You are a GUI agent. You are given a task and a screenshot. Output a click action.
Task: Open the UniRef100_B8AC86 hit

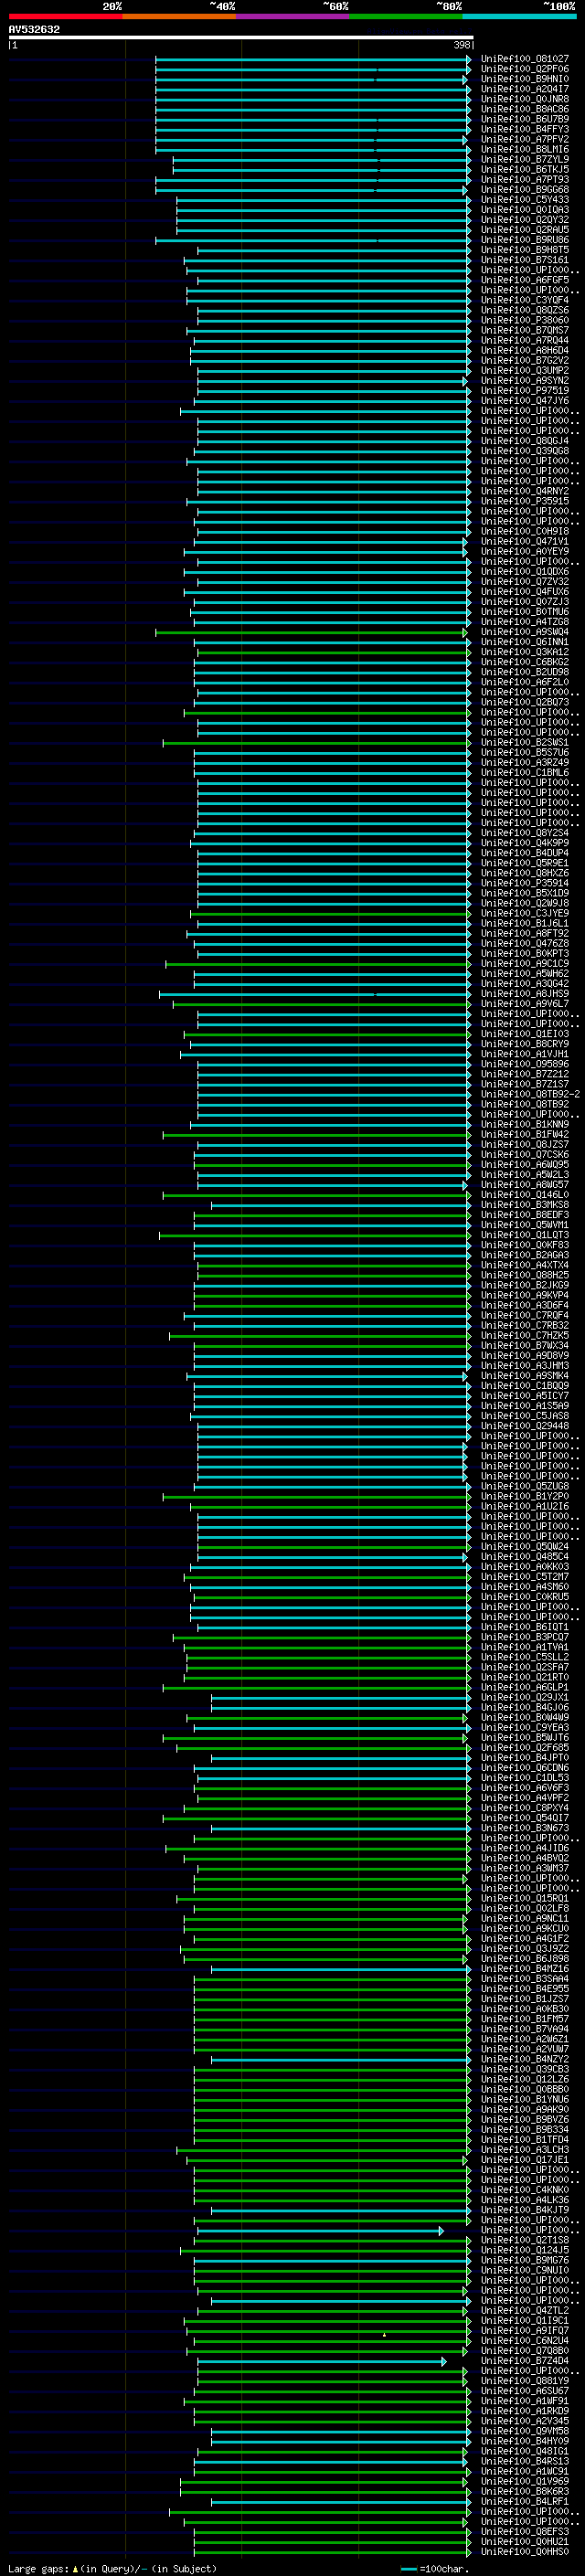tap(525, 109)
